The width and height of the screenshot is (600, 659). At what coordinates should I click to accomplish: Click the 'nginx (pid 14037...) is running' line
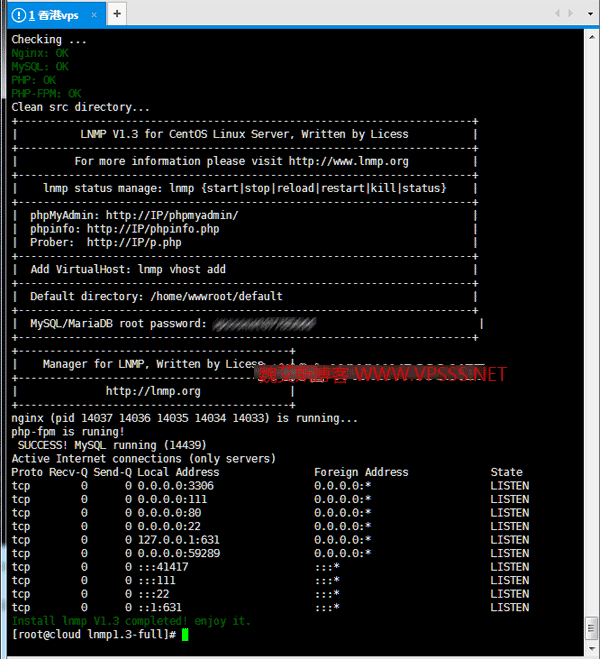(x=184, y=419)
